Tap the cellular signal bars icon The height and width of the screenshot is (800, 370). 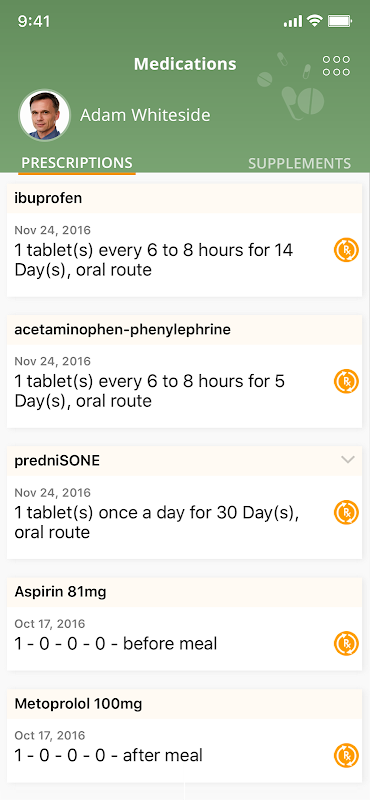pyautogui.click(x=293, y=21)
